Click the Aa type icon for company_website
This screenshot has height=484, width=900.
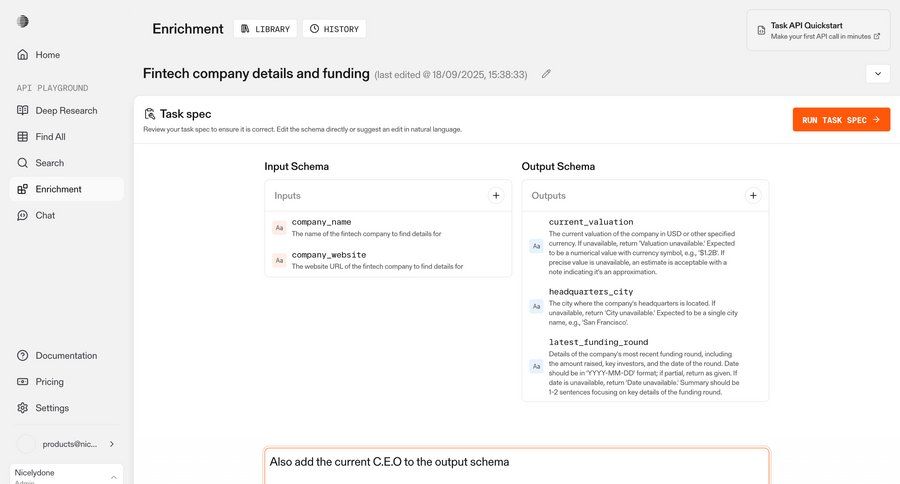pyautogui.click(x=280, y=260)
